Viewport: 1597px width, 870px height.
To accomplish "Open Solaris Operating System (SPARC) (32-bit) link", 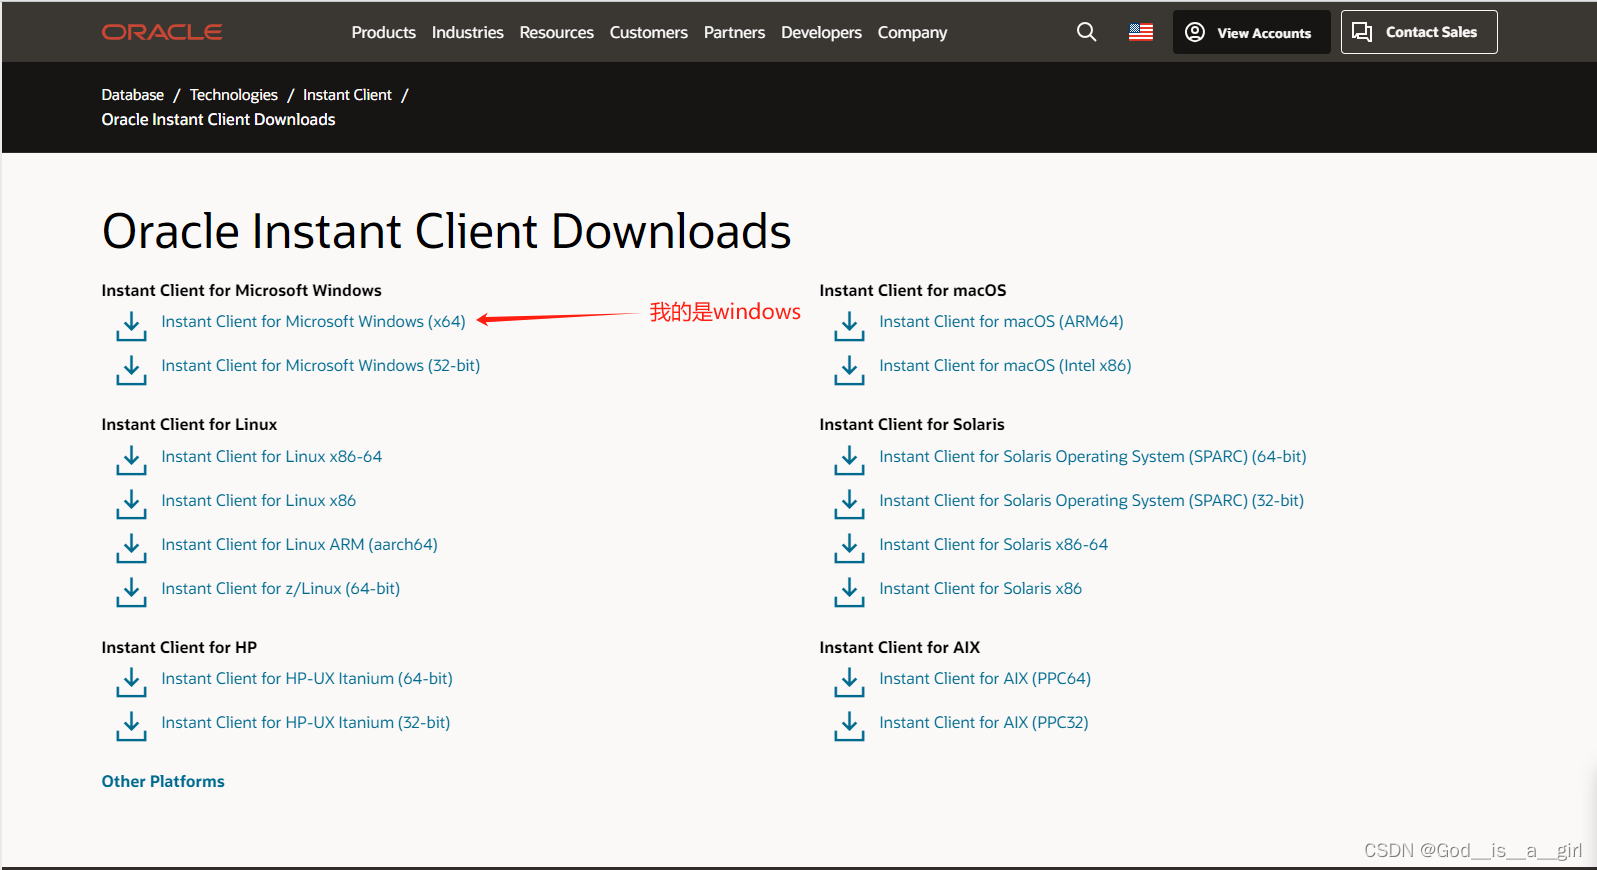I will tap(1091, 501).
